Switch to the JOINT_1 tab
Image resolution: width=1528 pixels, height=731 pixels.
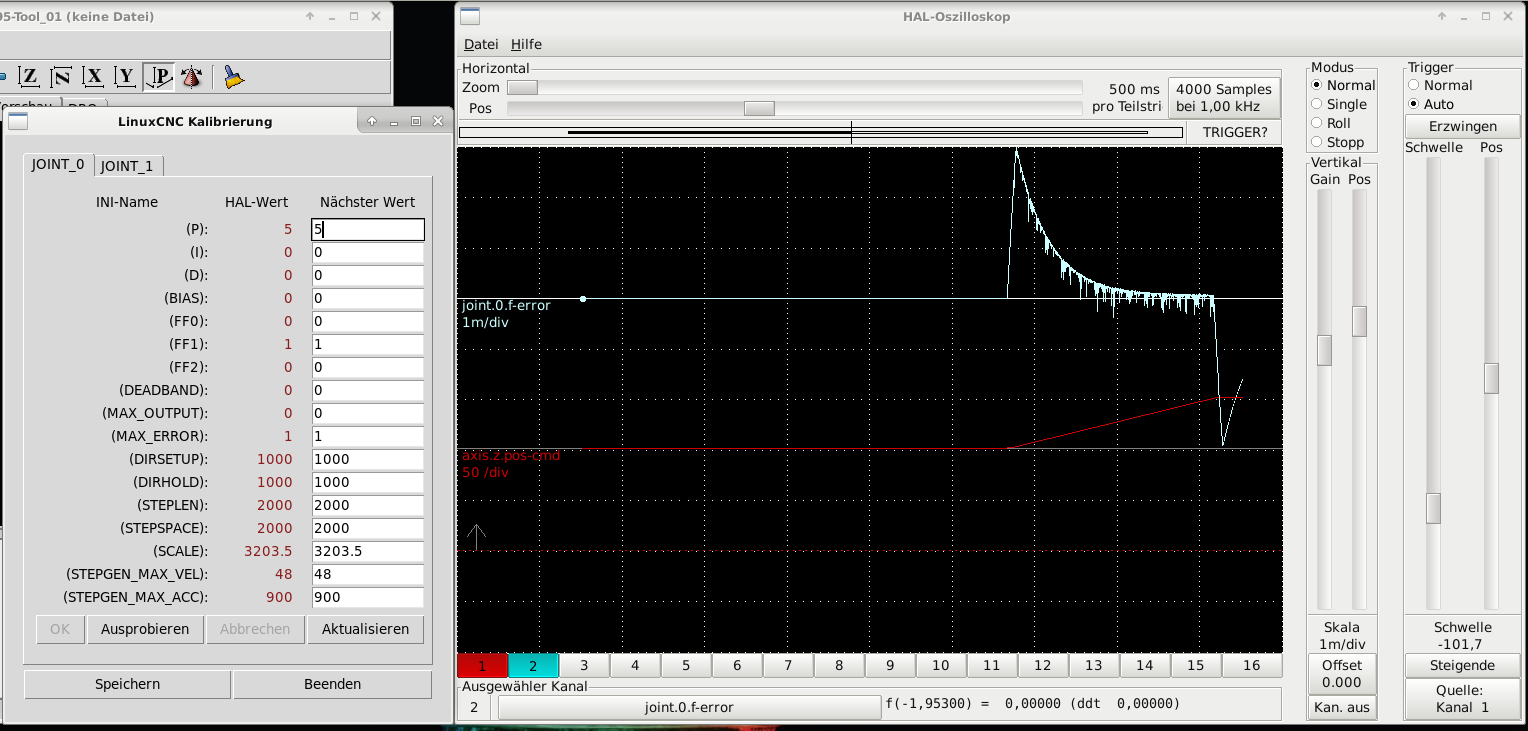click(128, 166)
